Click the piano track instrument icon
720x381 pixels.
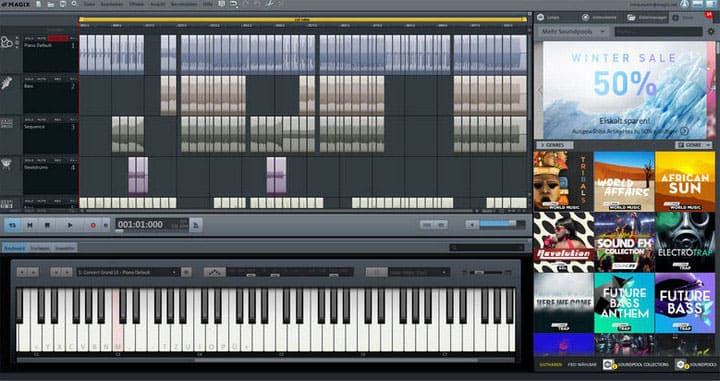pyautogui.click(x=6, y=42)
